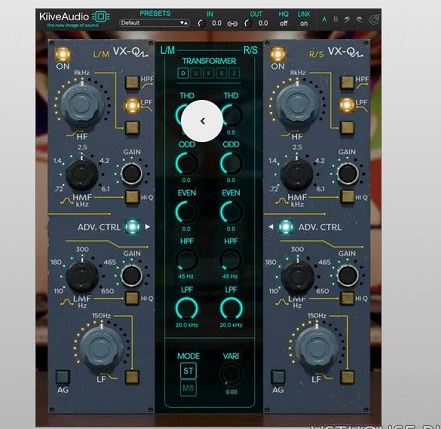Toggle the LF shelf button on L/M module
The width and height of the screenshot is (441, 429).
[x=132, y=377]
